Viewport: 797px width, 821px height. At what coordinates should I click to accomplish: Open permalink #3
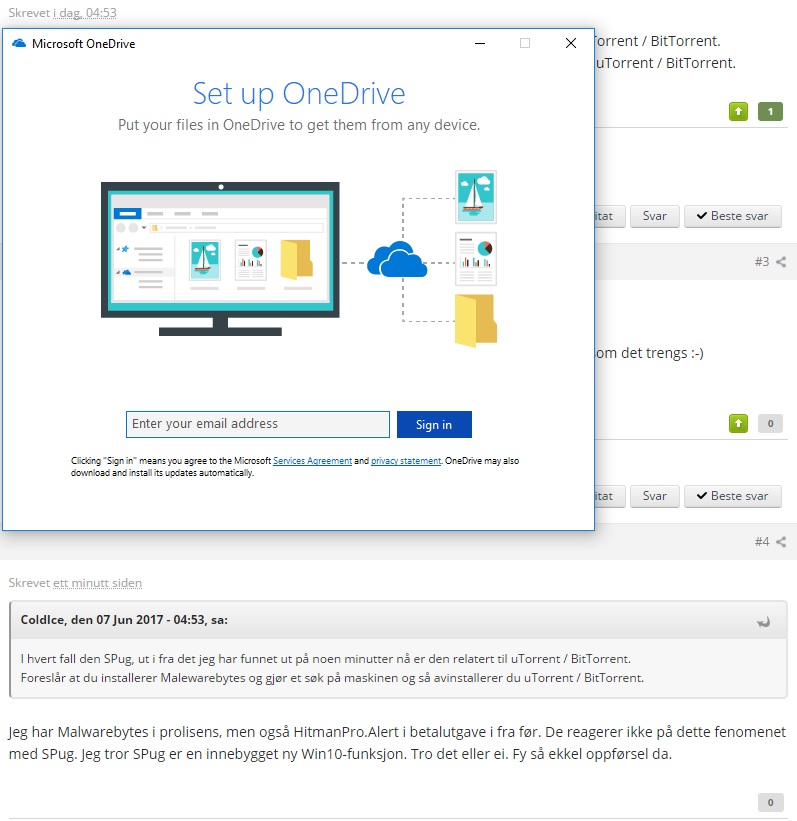click(x=762, y=262)
